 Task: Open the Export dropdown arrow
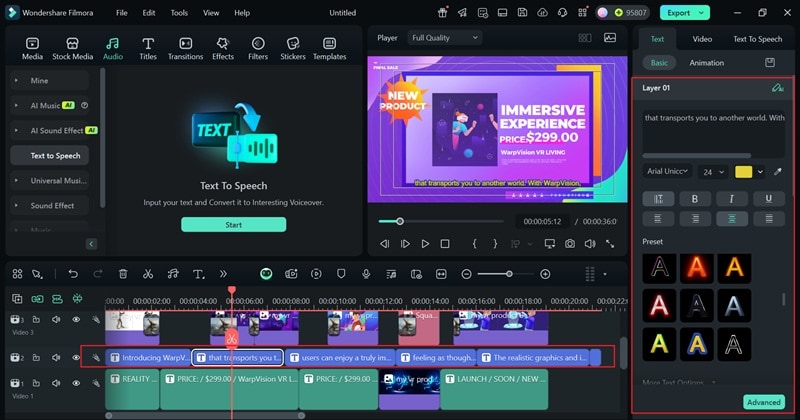pyautogui.click(x=702, y=13)
